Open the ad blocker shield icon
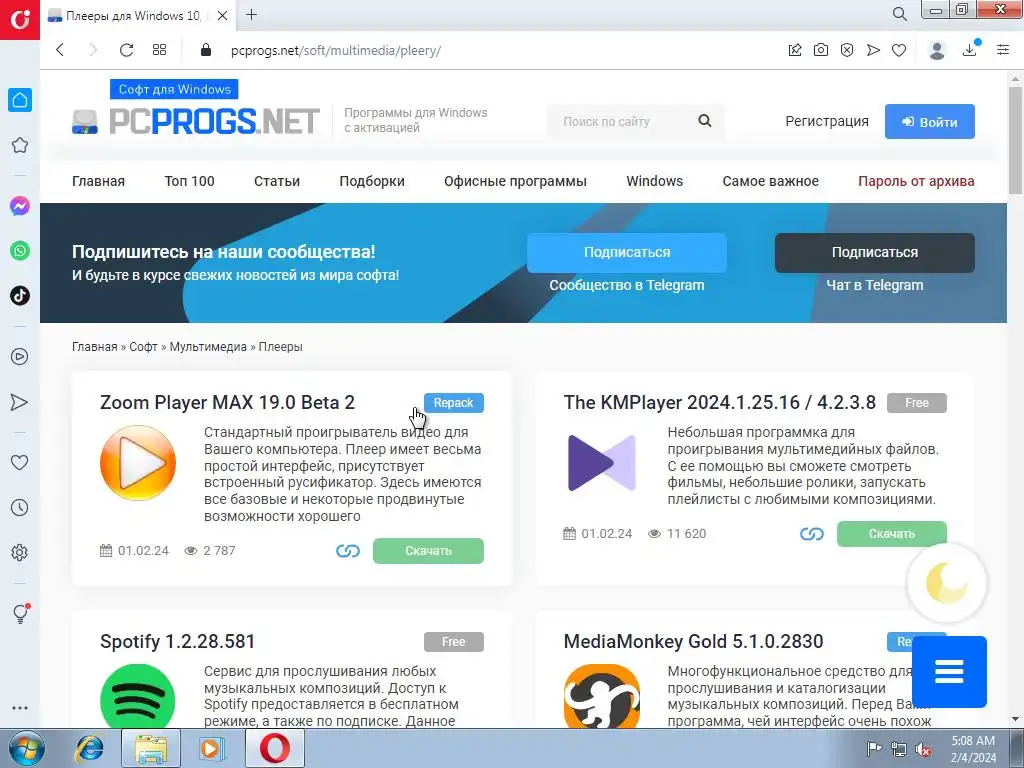This screenshot has width=1024, height=768. (847, 50)
